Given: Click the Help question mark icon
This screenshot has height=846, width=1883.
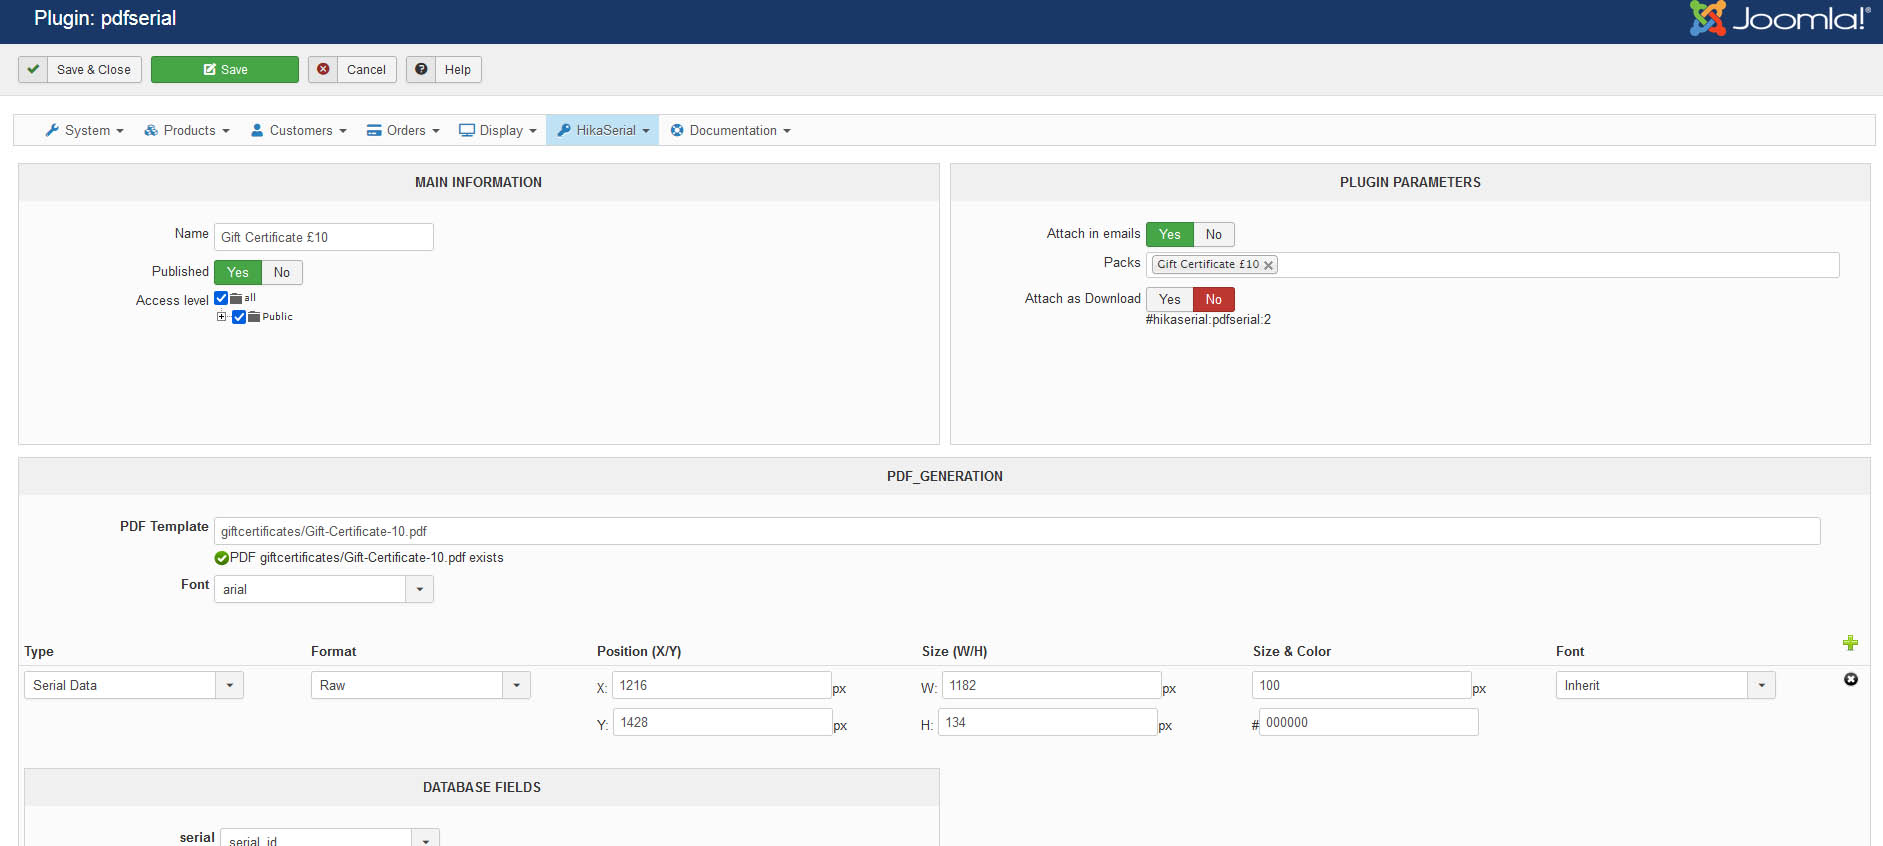Looking at the screenshot, I should pos(421,69).
